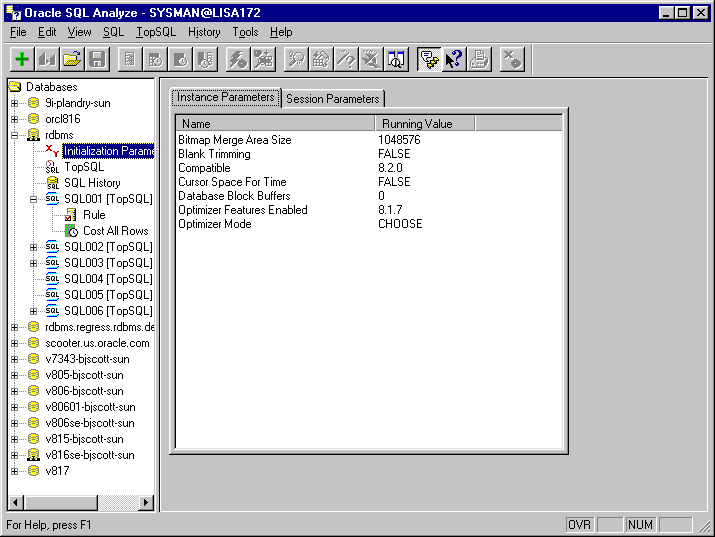
Task: Expand the SQL002 [TopSQL] node
Action: coord(34,247)
